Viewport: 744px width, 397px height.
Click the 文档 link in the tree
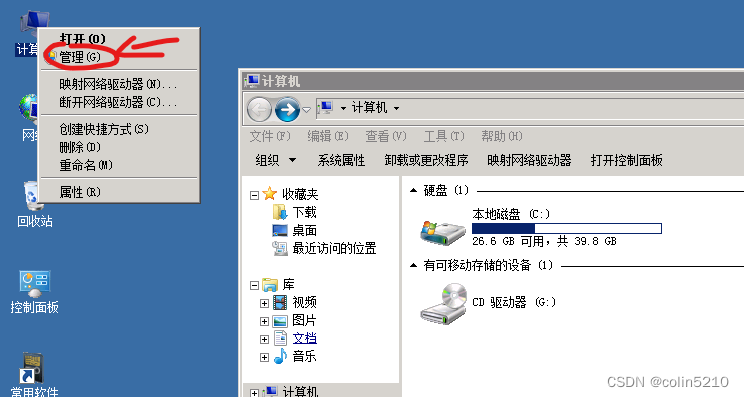[304, 339]
